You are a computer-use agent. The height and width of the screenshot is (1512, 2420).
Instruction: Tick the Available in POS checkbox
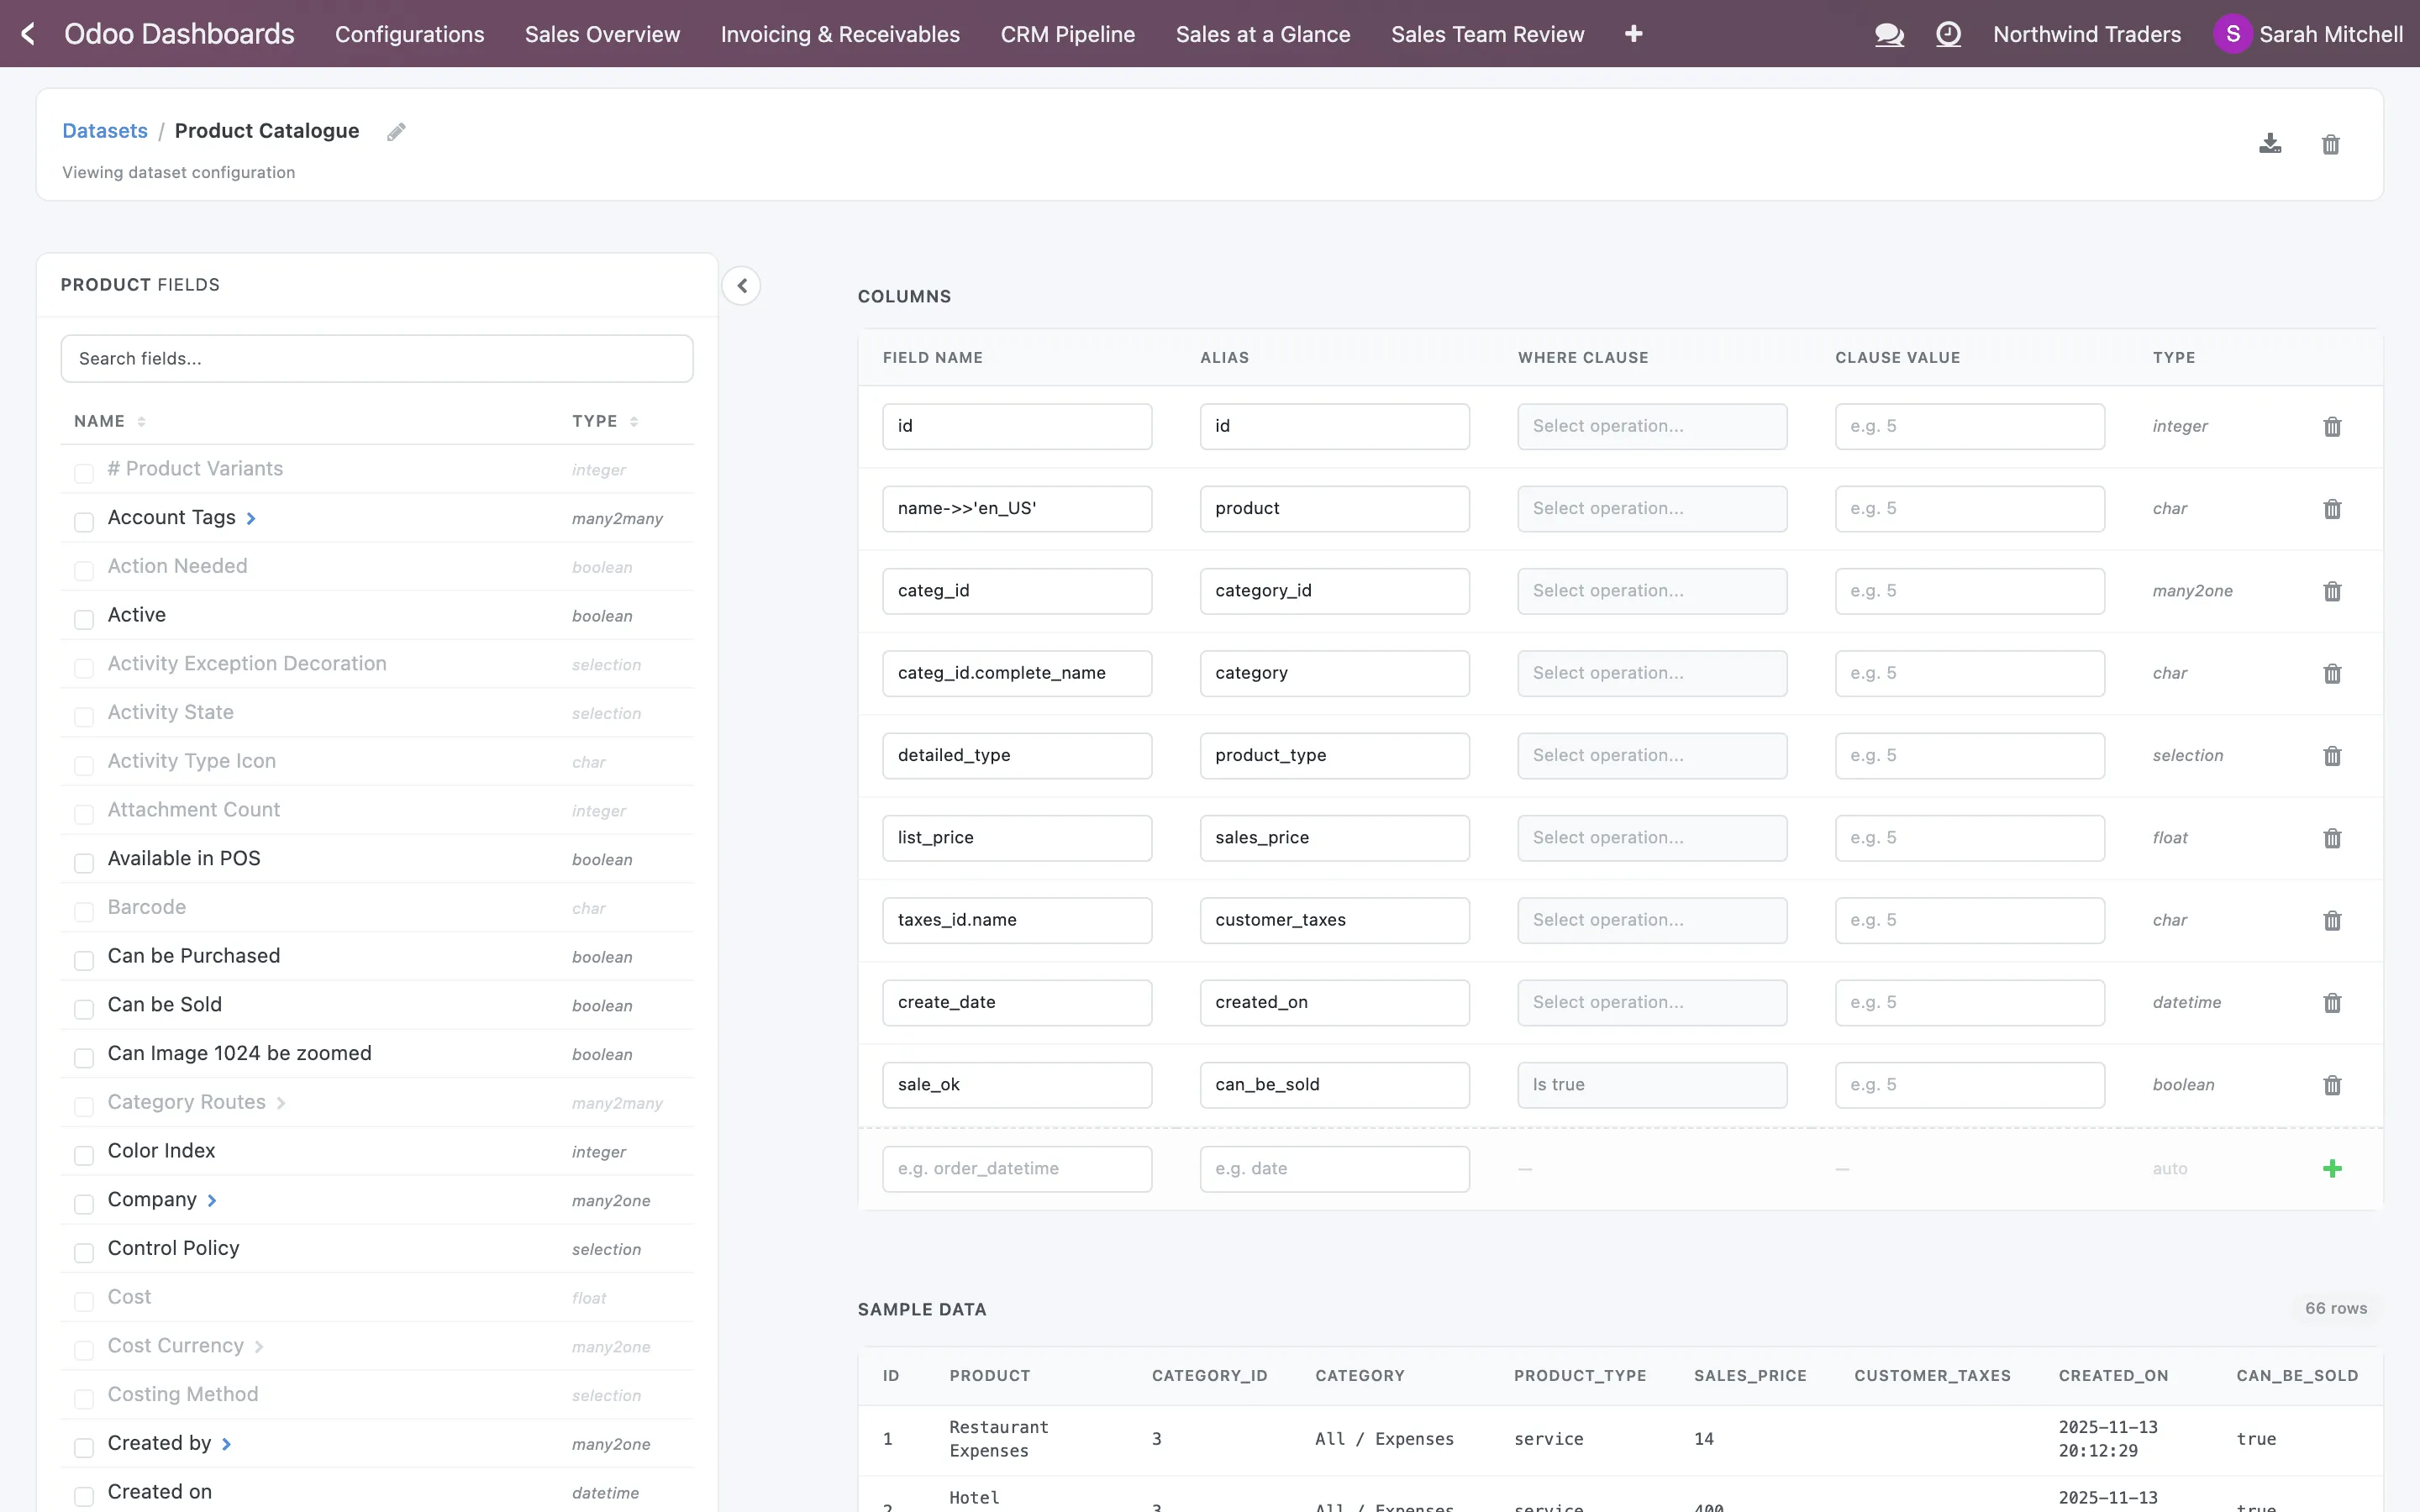(x=84, y=862)
